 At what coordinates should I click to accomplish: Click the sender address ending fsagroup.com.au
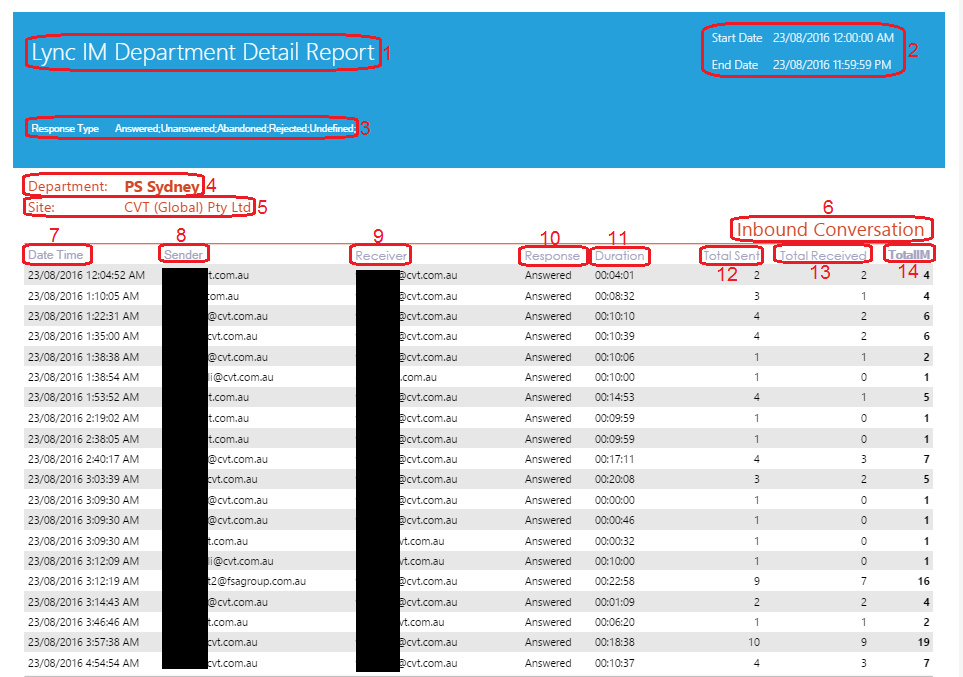[257, 581]
